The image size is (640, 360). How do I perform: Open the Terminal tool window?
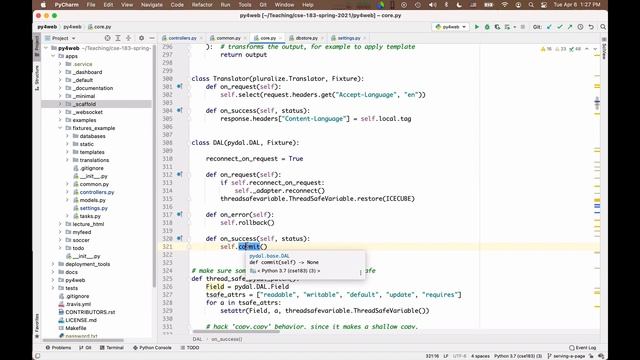click(x=112, y=348)
